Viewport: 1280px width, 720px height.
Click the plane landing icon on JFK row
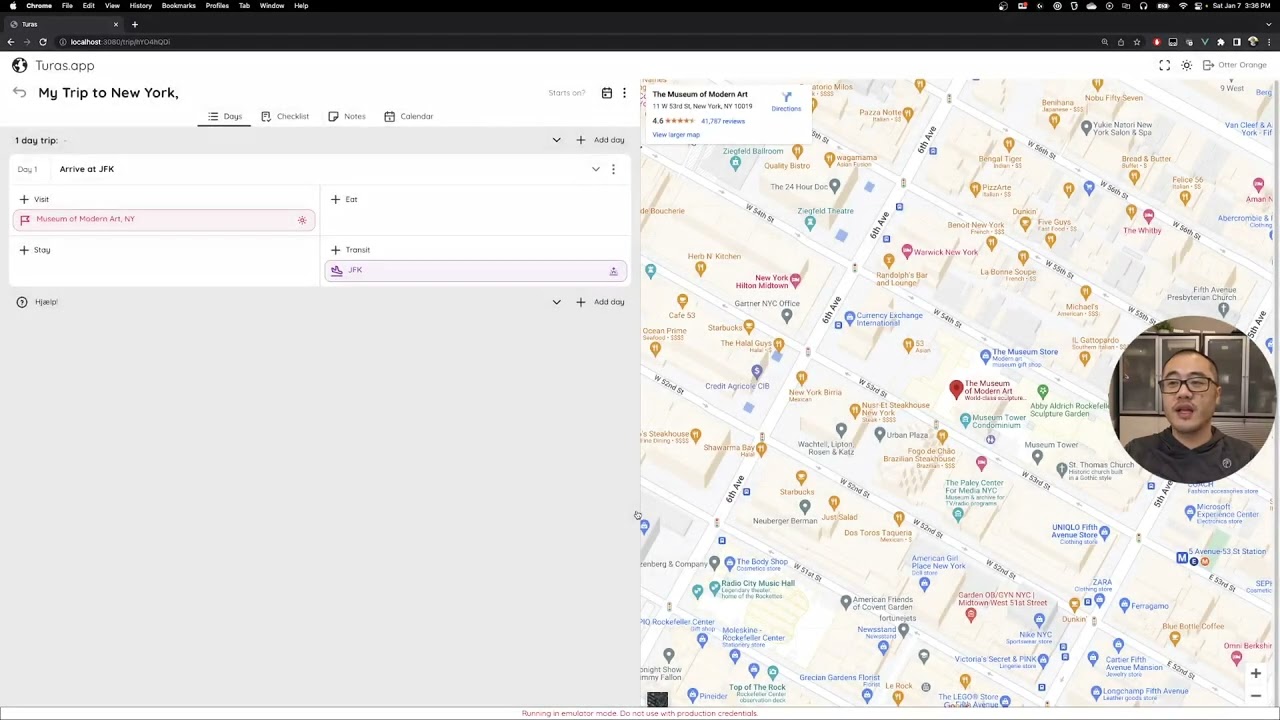(336, 270)
